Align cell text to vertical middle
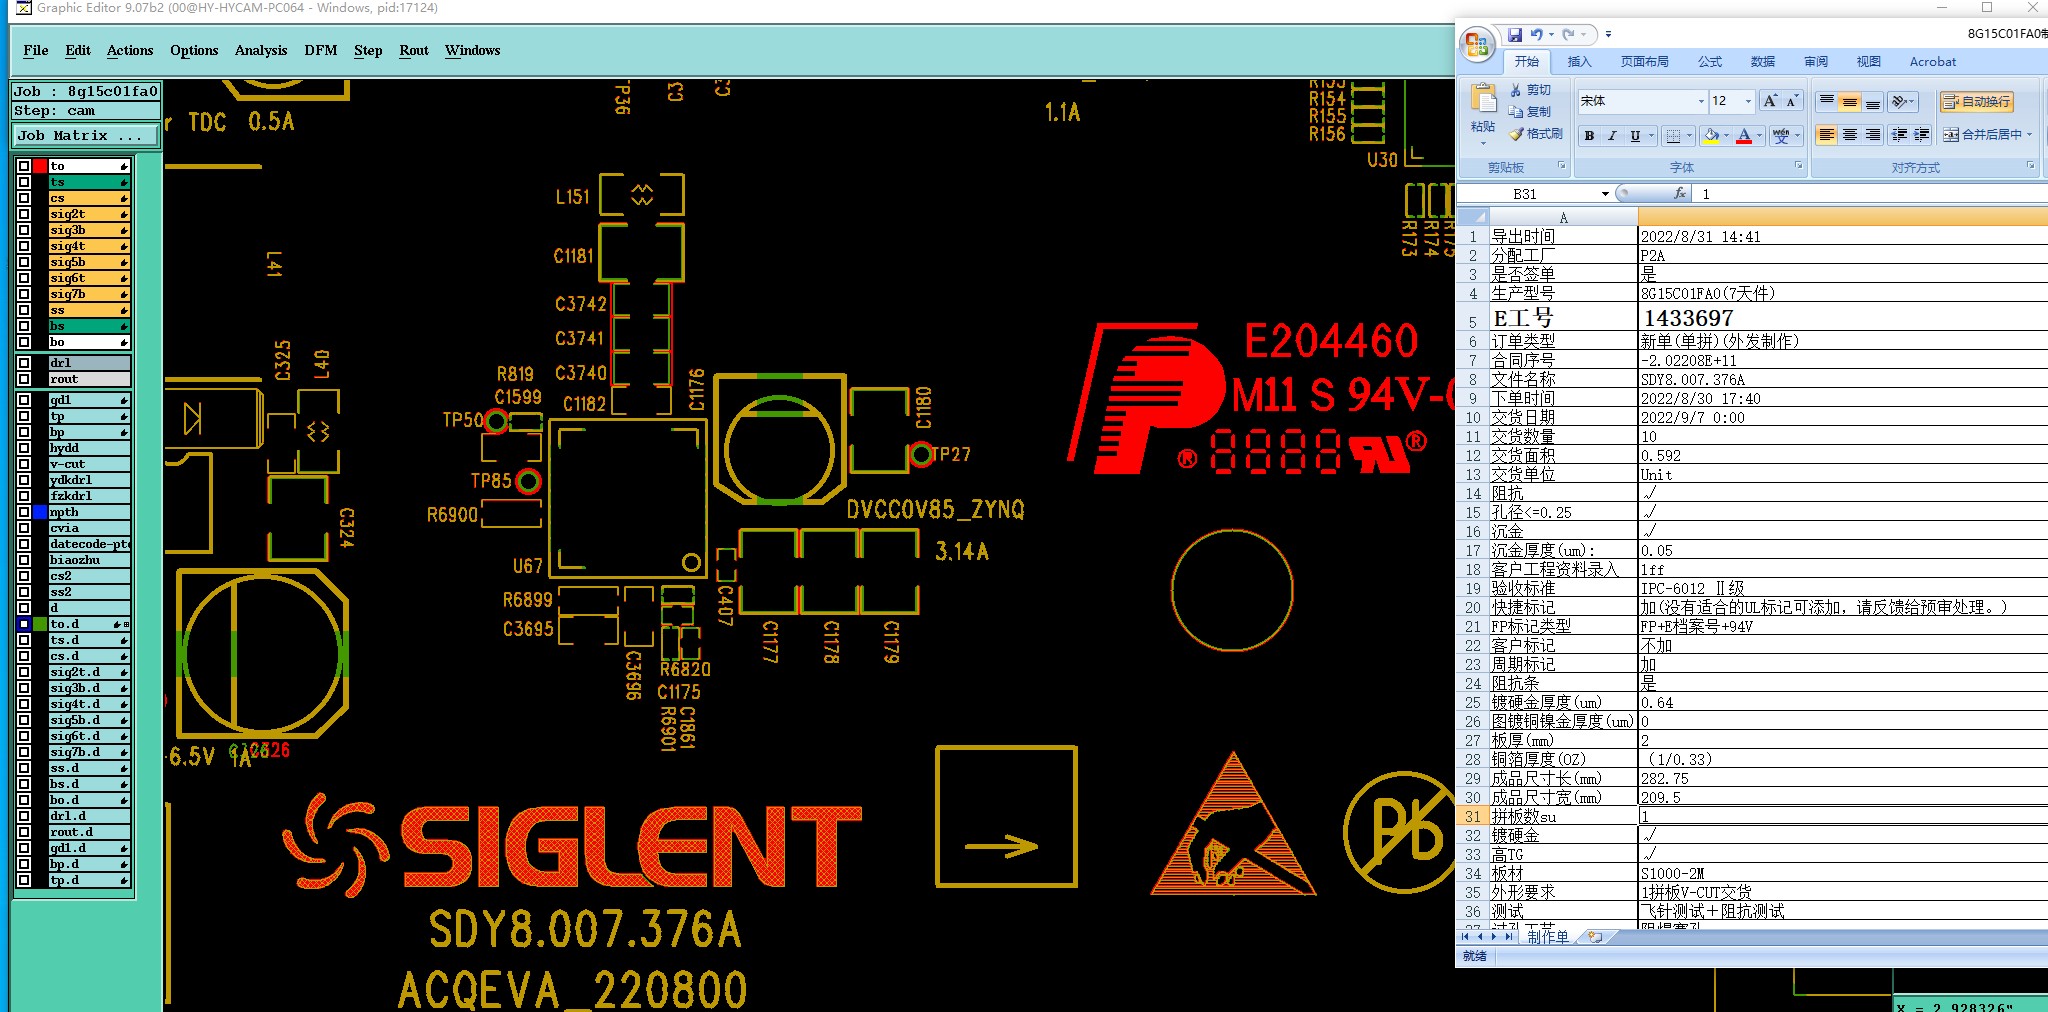Image resolution: width=2048 pixels, height=1012 pixels. 1850,101
